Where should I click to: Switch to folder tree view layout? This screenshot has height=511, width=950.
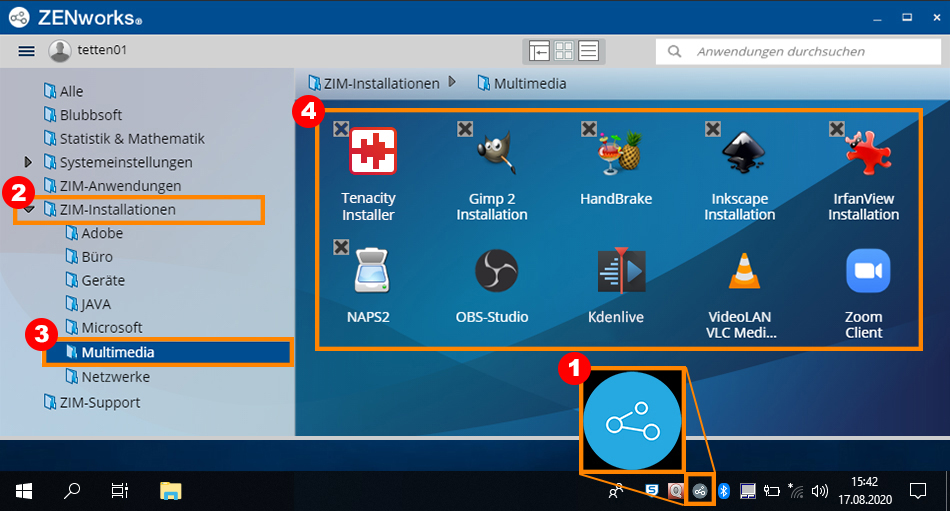pyautogui.click(x=539, y=51)
